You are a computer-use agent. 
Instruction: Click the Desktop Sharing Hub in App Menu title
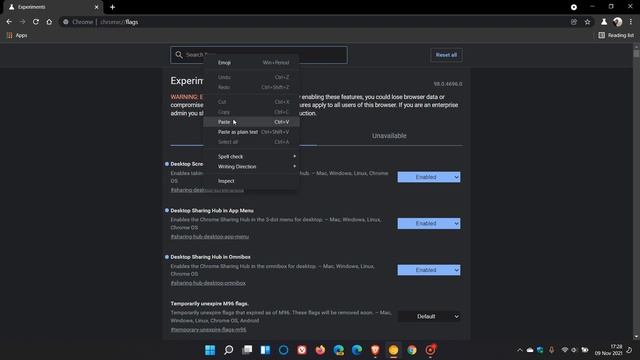point(212,211)
